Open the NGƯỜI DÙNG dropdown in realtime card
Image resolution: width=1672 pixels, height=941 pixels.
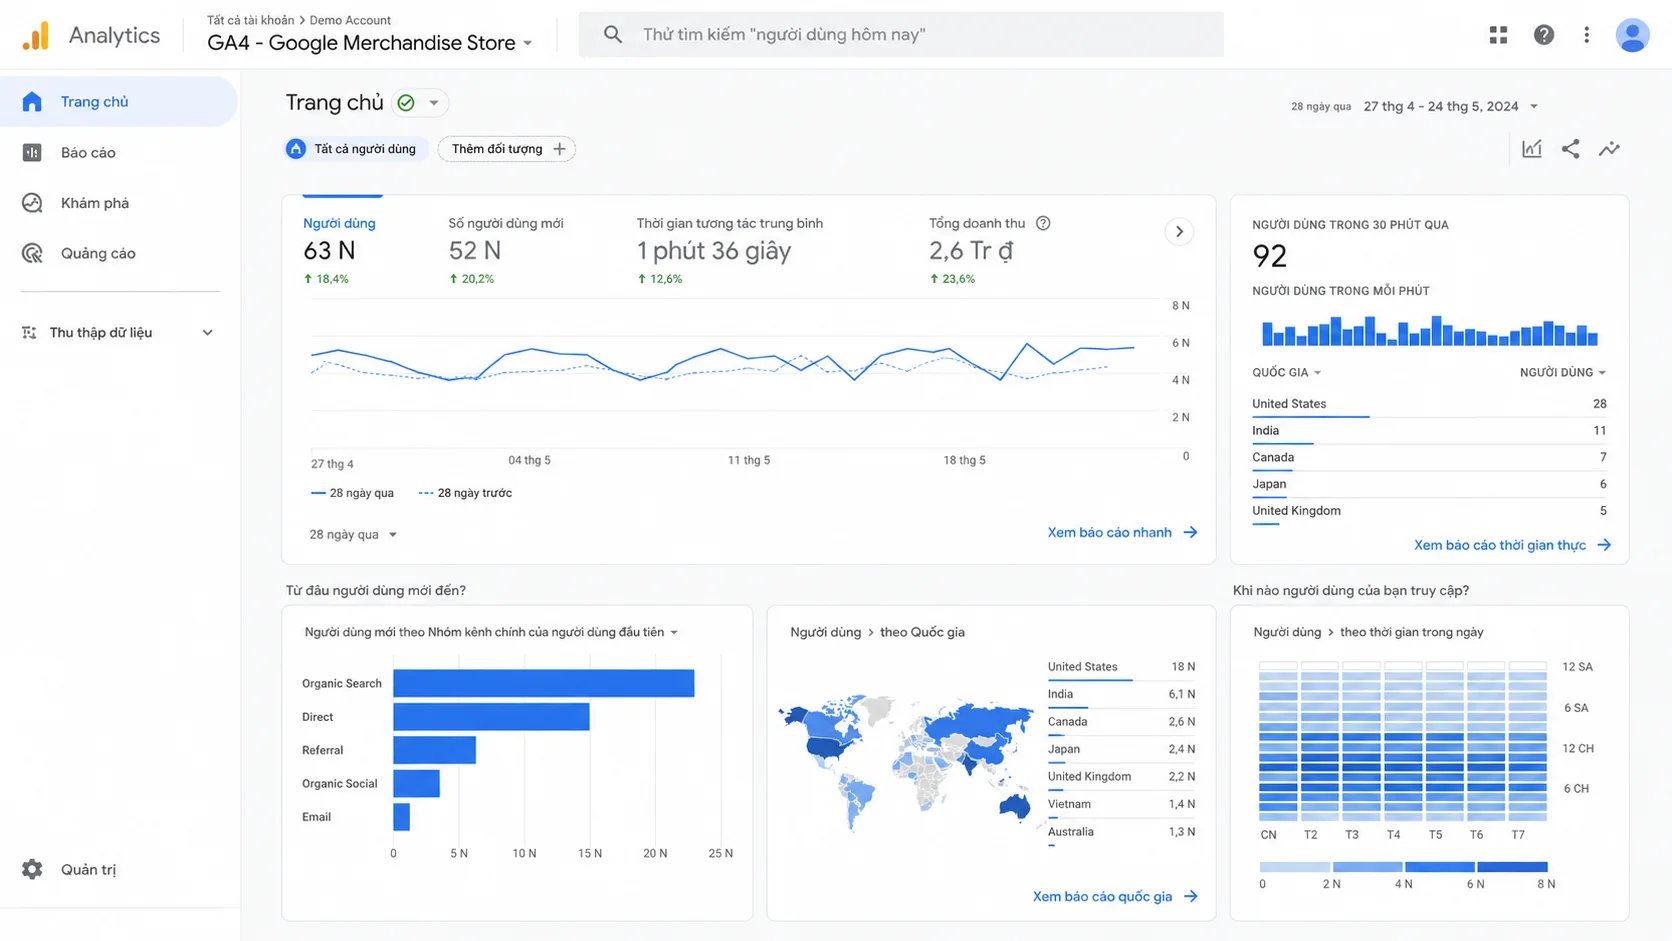1562,372
